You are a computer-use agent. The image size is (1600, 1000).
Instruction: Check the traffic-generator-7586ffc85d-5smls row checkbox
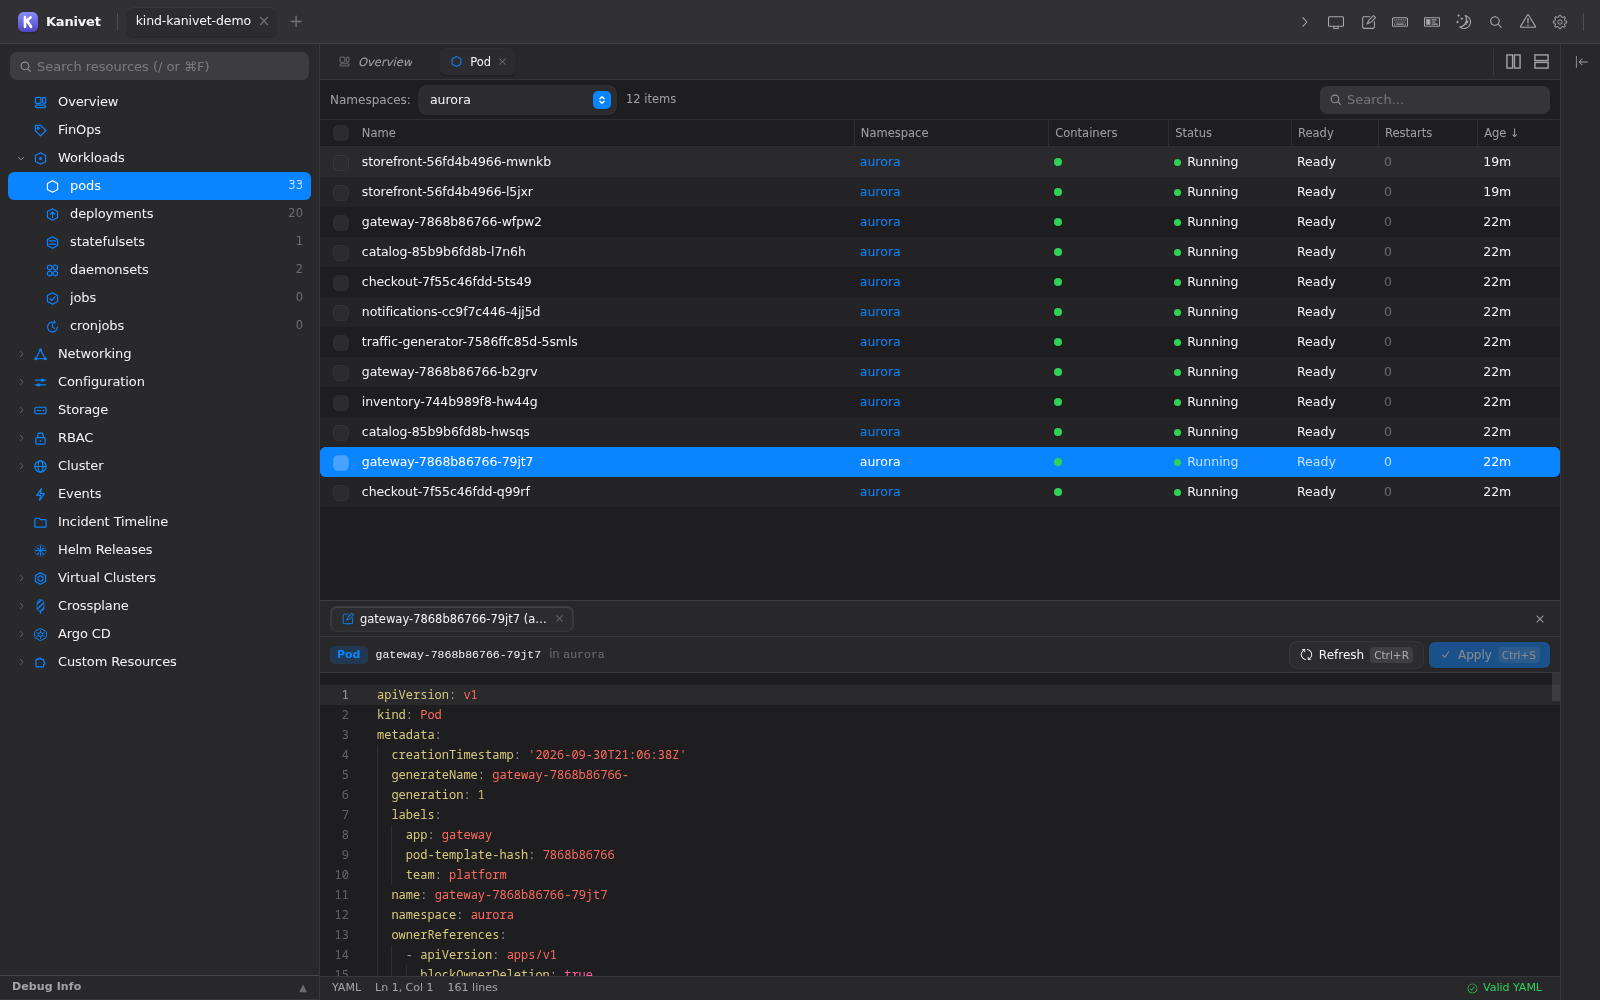341,343
